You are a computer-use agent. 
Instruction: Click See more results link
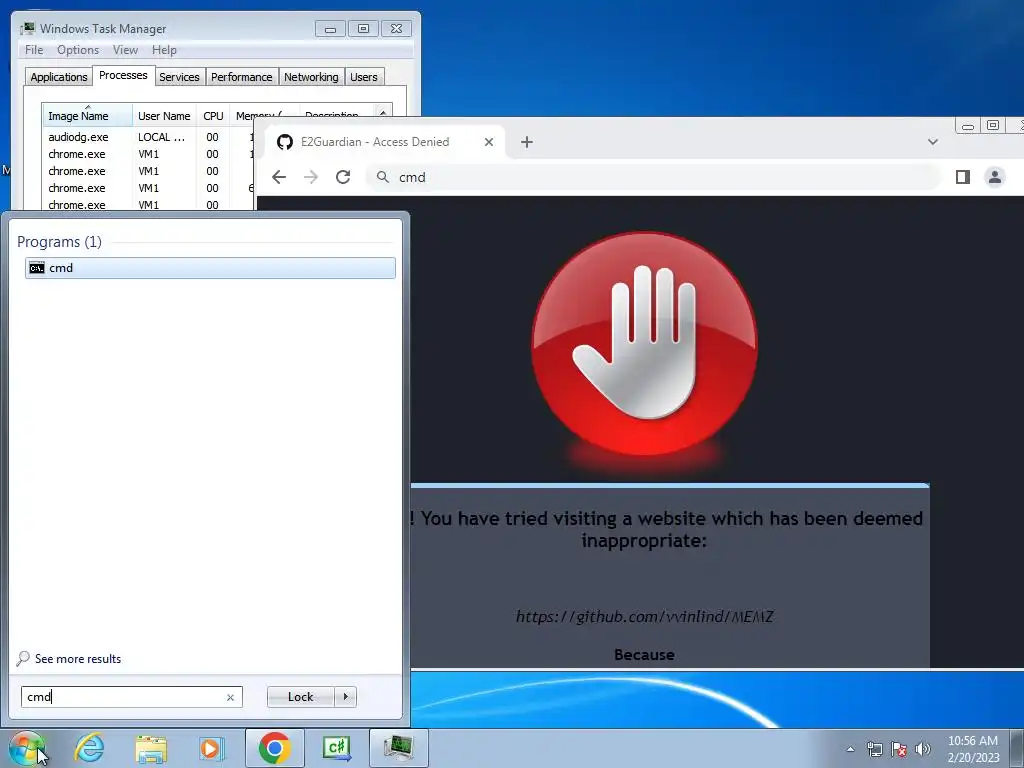(x=78, y=659)
